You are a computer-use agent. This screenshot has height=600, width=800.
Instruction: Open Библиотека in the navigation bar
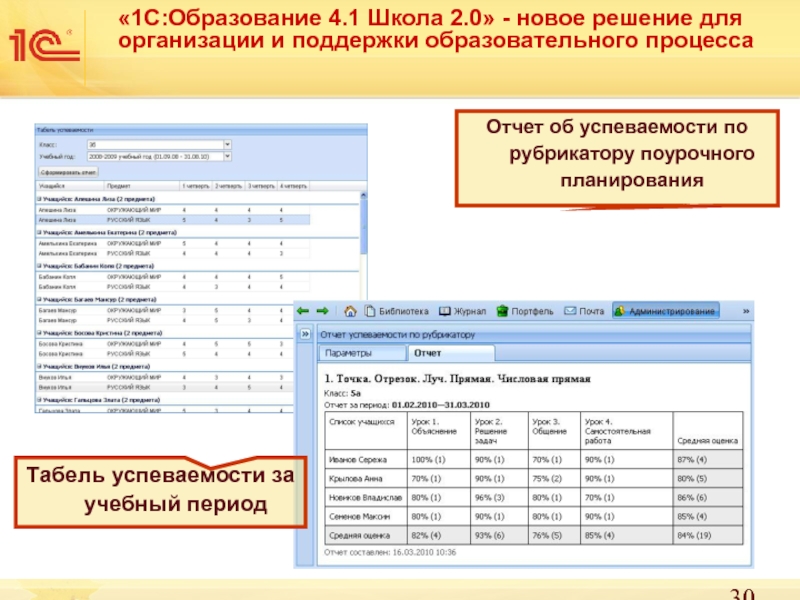397,311
